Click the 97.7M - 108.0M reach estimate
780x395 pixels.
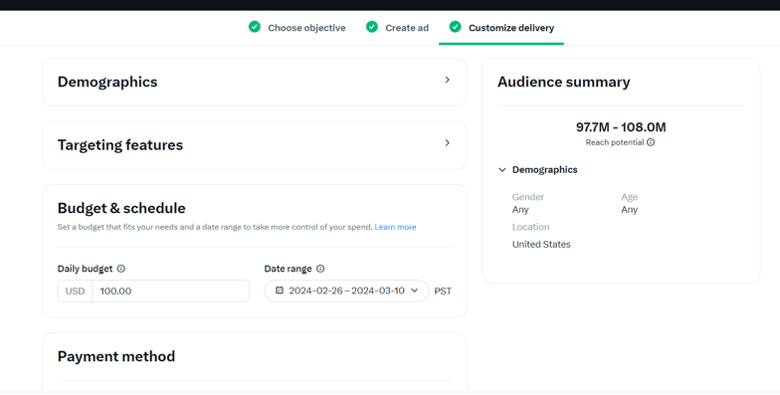tap(621, 127)
